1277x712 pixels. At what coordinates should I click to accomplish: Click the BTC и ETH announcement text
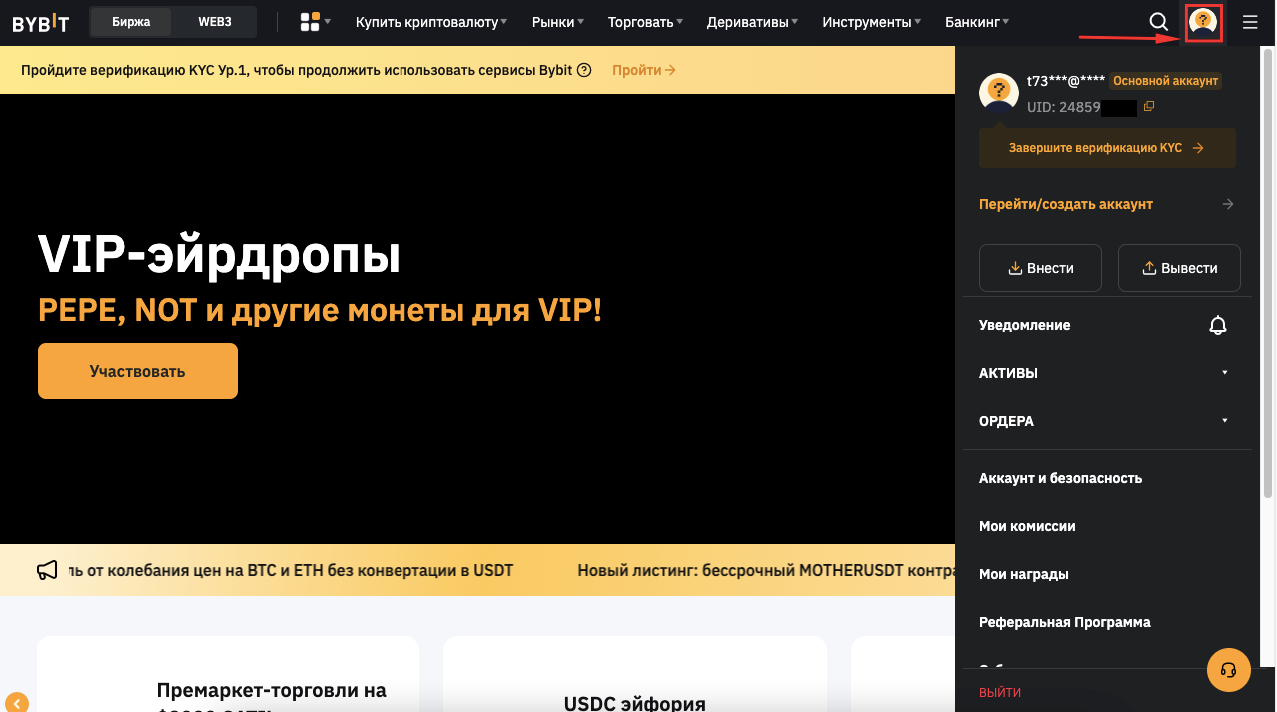point(292,570)
